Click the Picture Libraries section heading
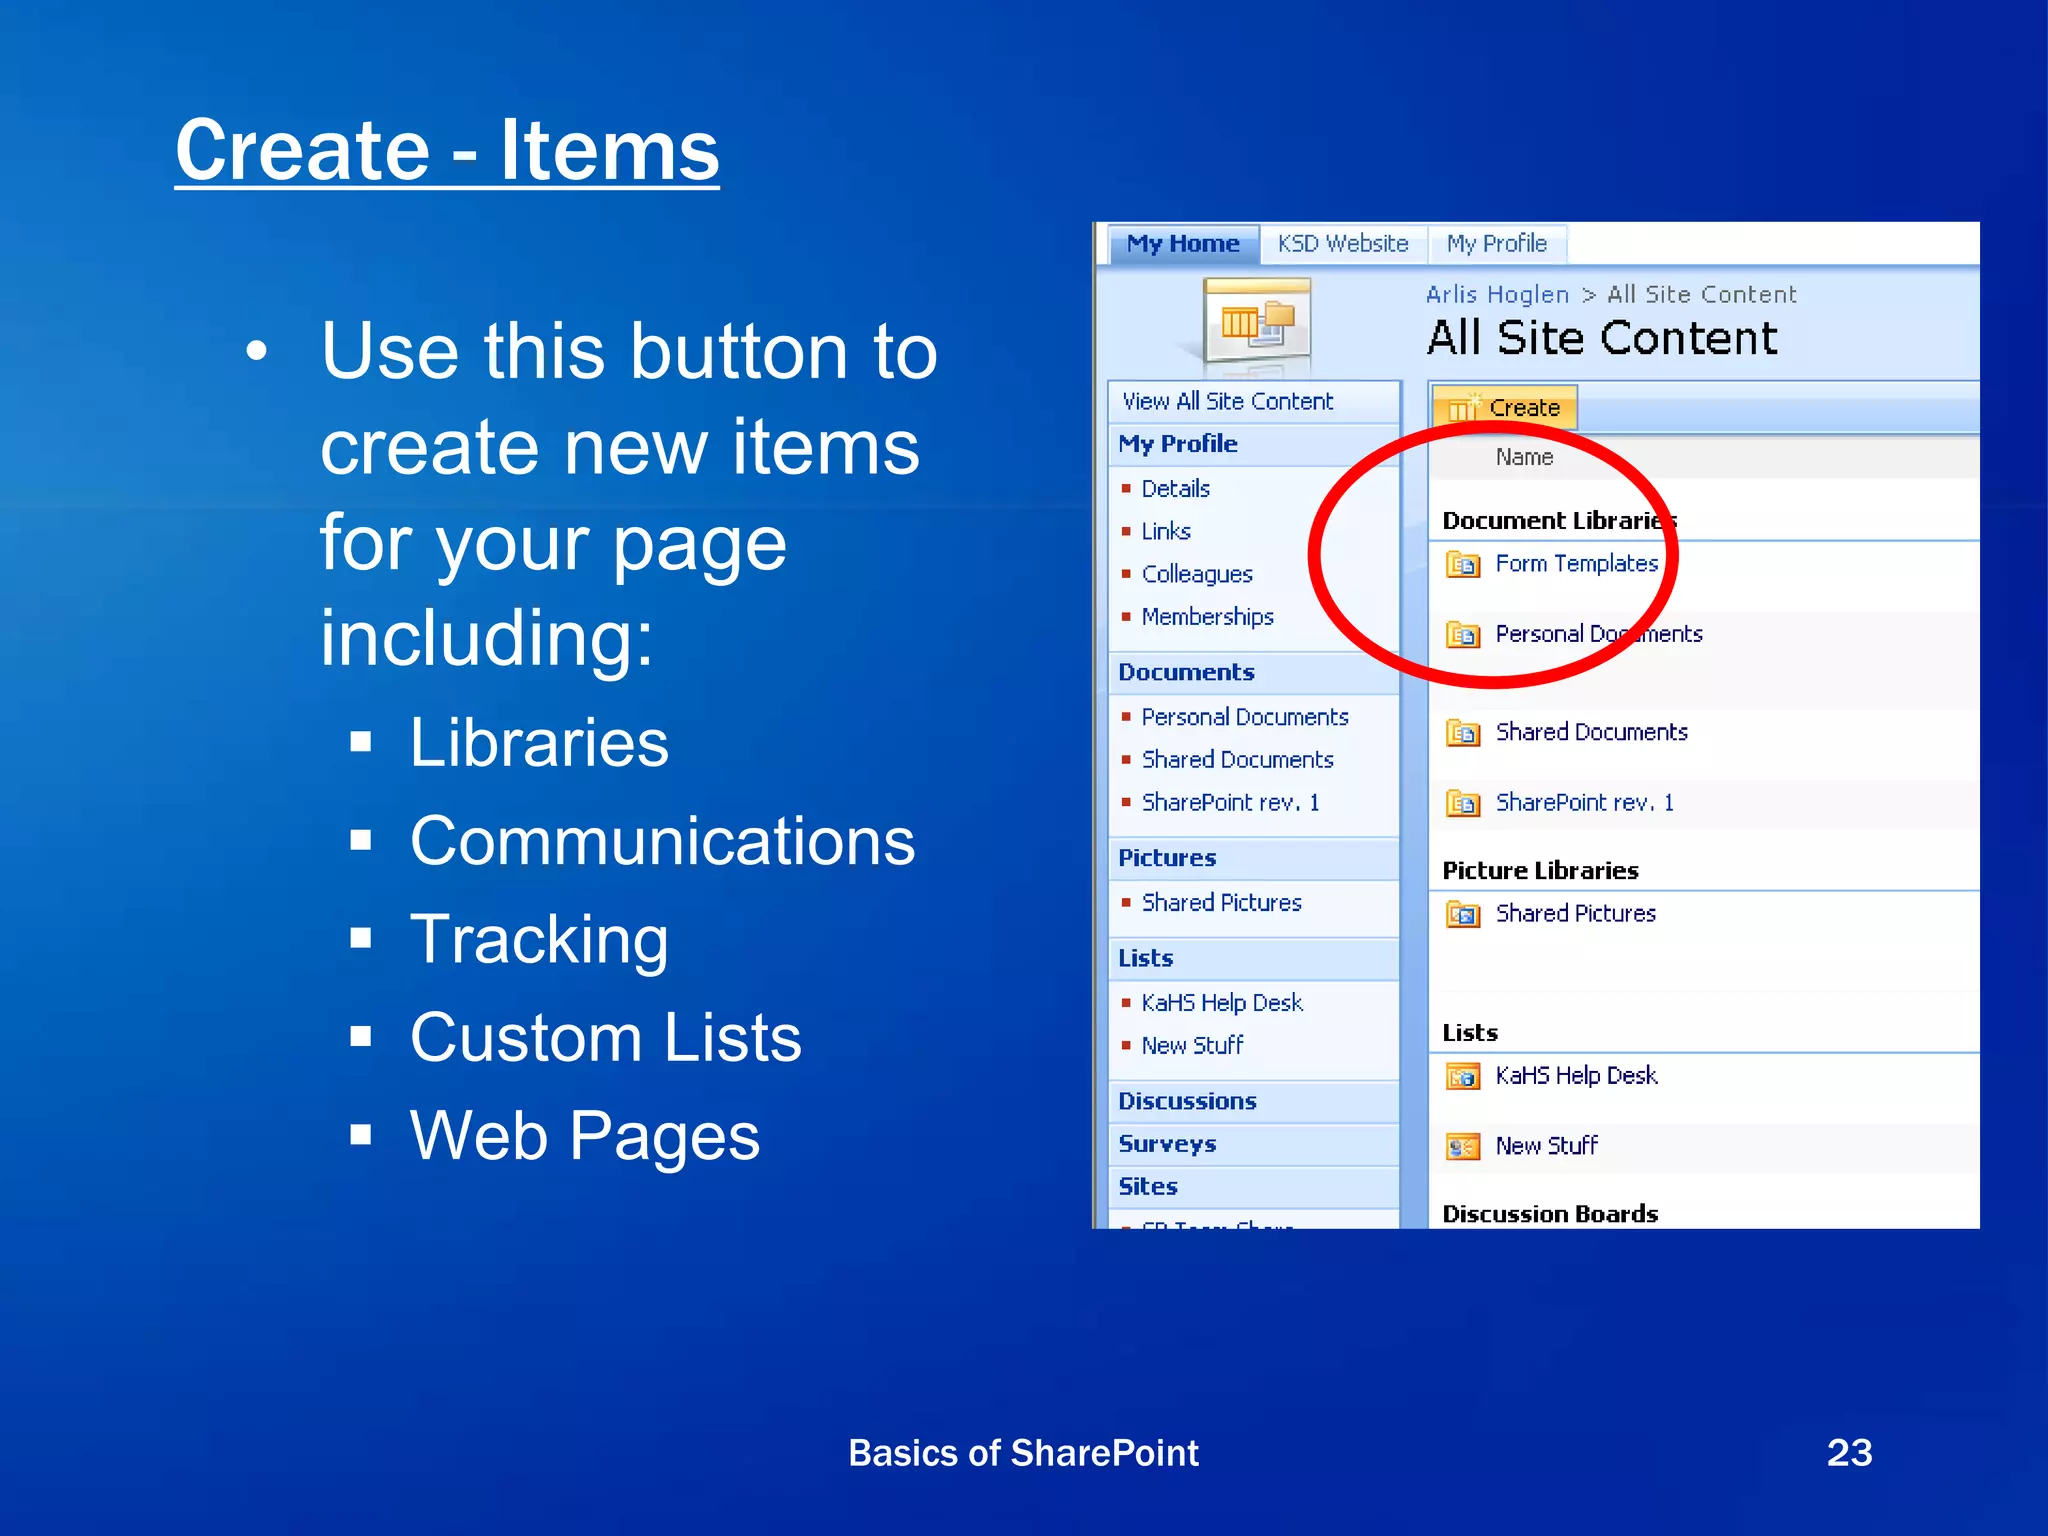Viewport: 2048px width, 1536px height. pyautogui.click(x=1540, y=871)
